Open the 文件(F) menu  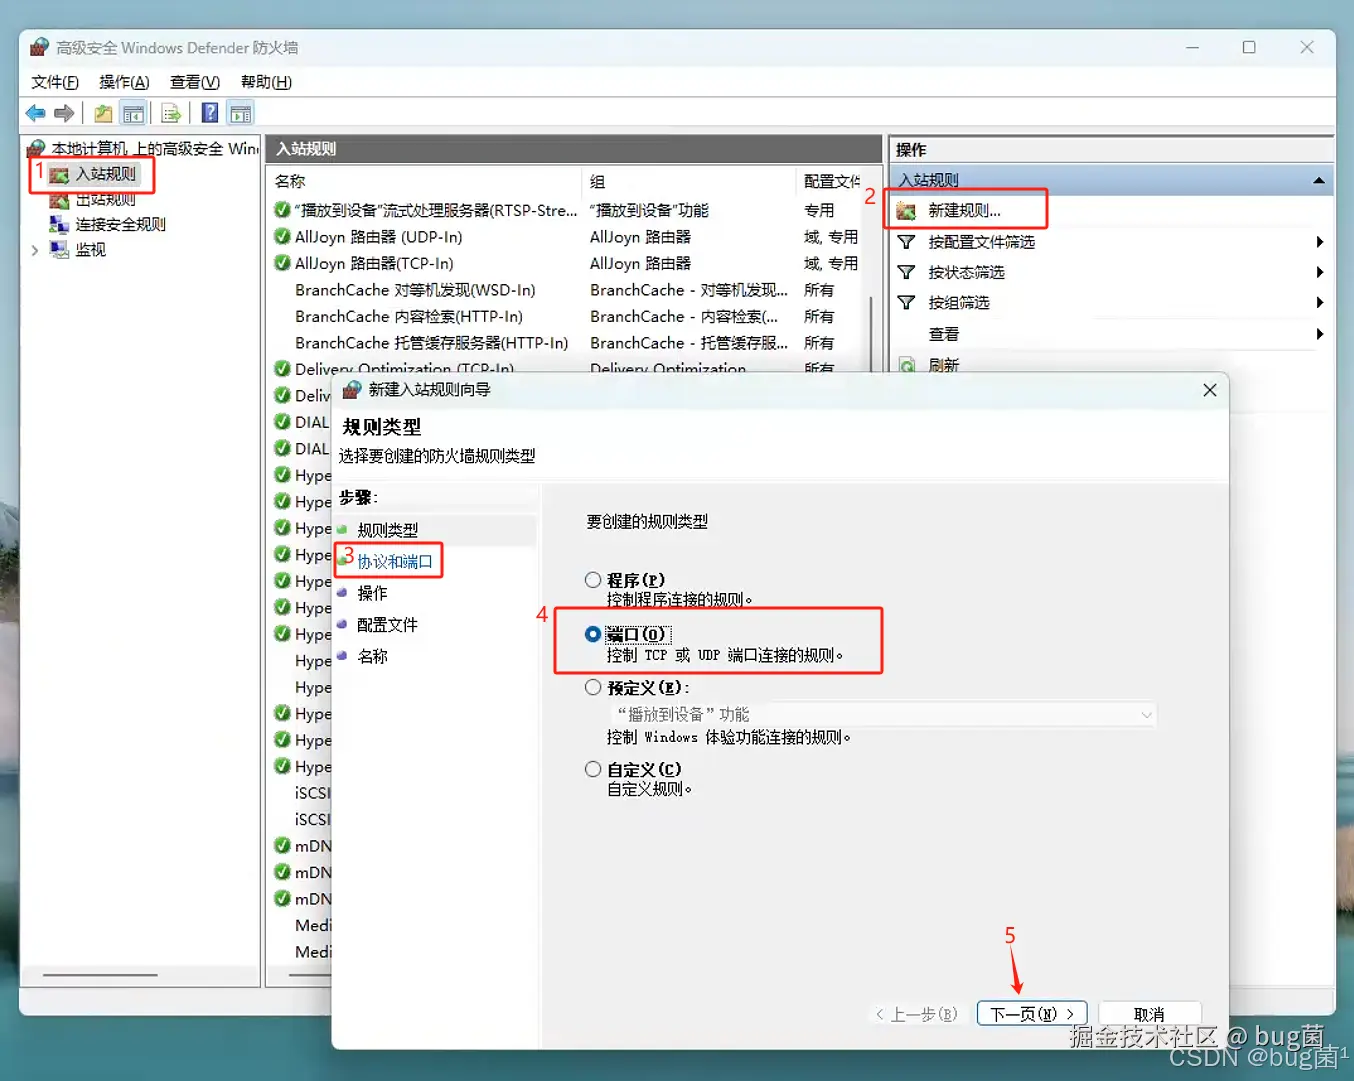coord(55,82)
